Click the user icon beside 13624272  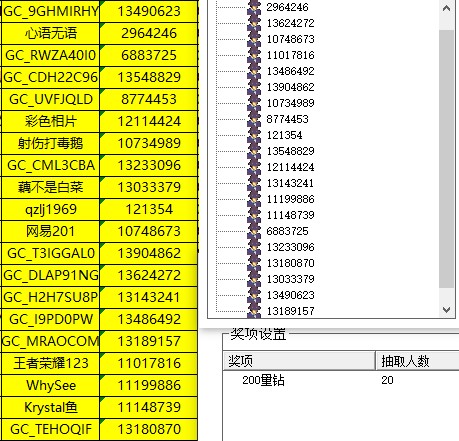[254, 23]
